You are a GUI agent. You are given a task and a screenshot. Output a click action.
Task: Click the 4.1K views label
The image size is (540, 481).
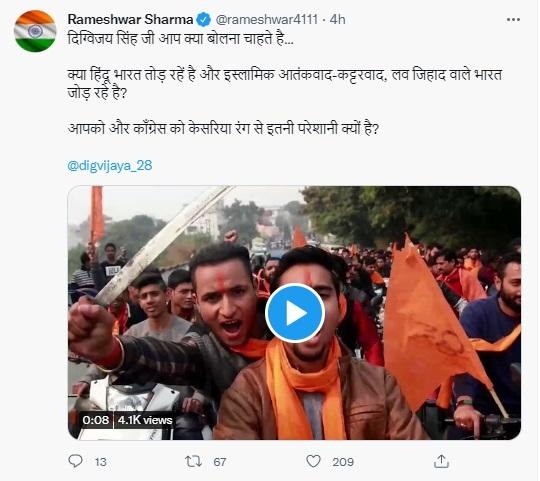[145, 420]
